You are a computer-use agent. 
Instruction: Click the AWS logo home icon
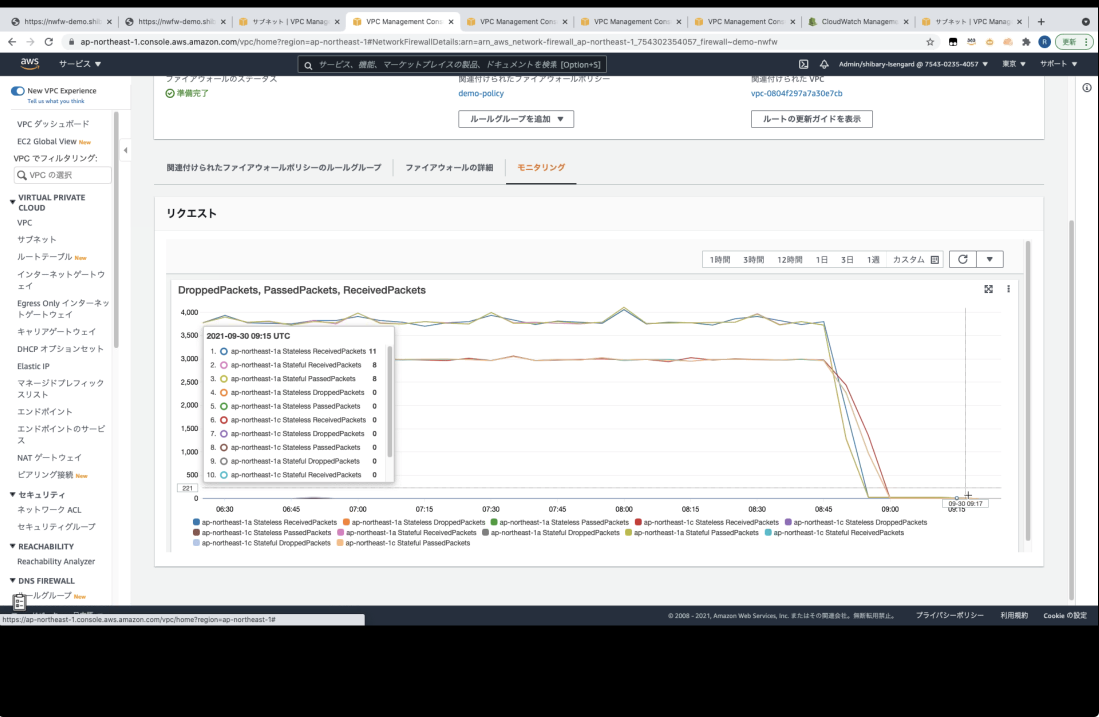pyautogui.click(x=29, y=63)
